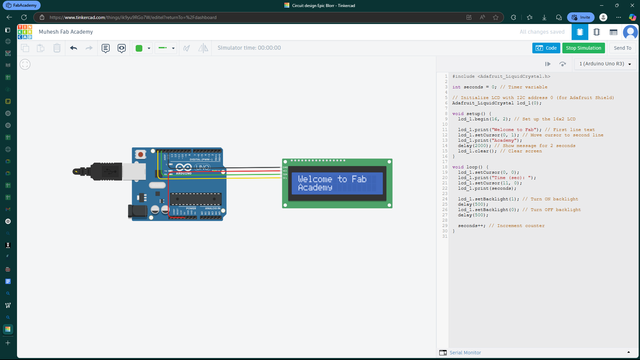The image size is (640, 360).
Task: Redo the last action
Action: [89, 48]
